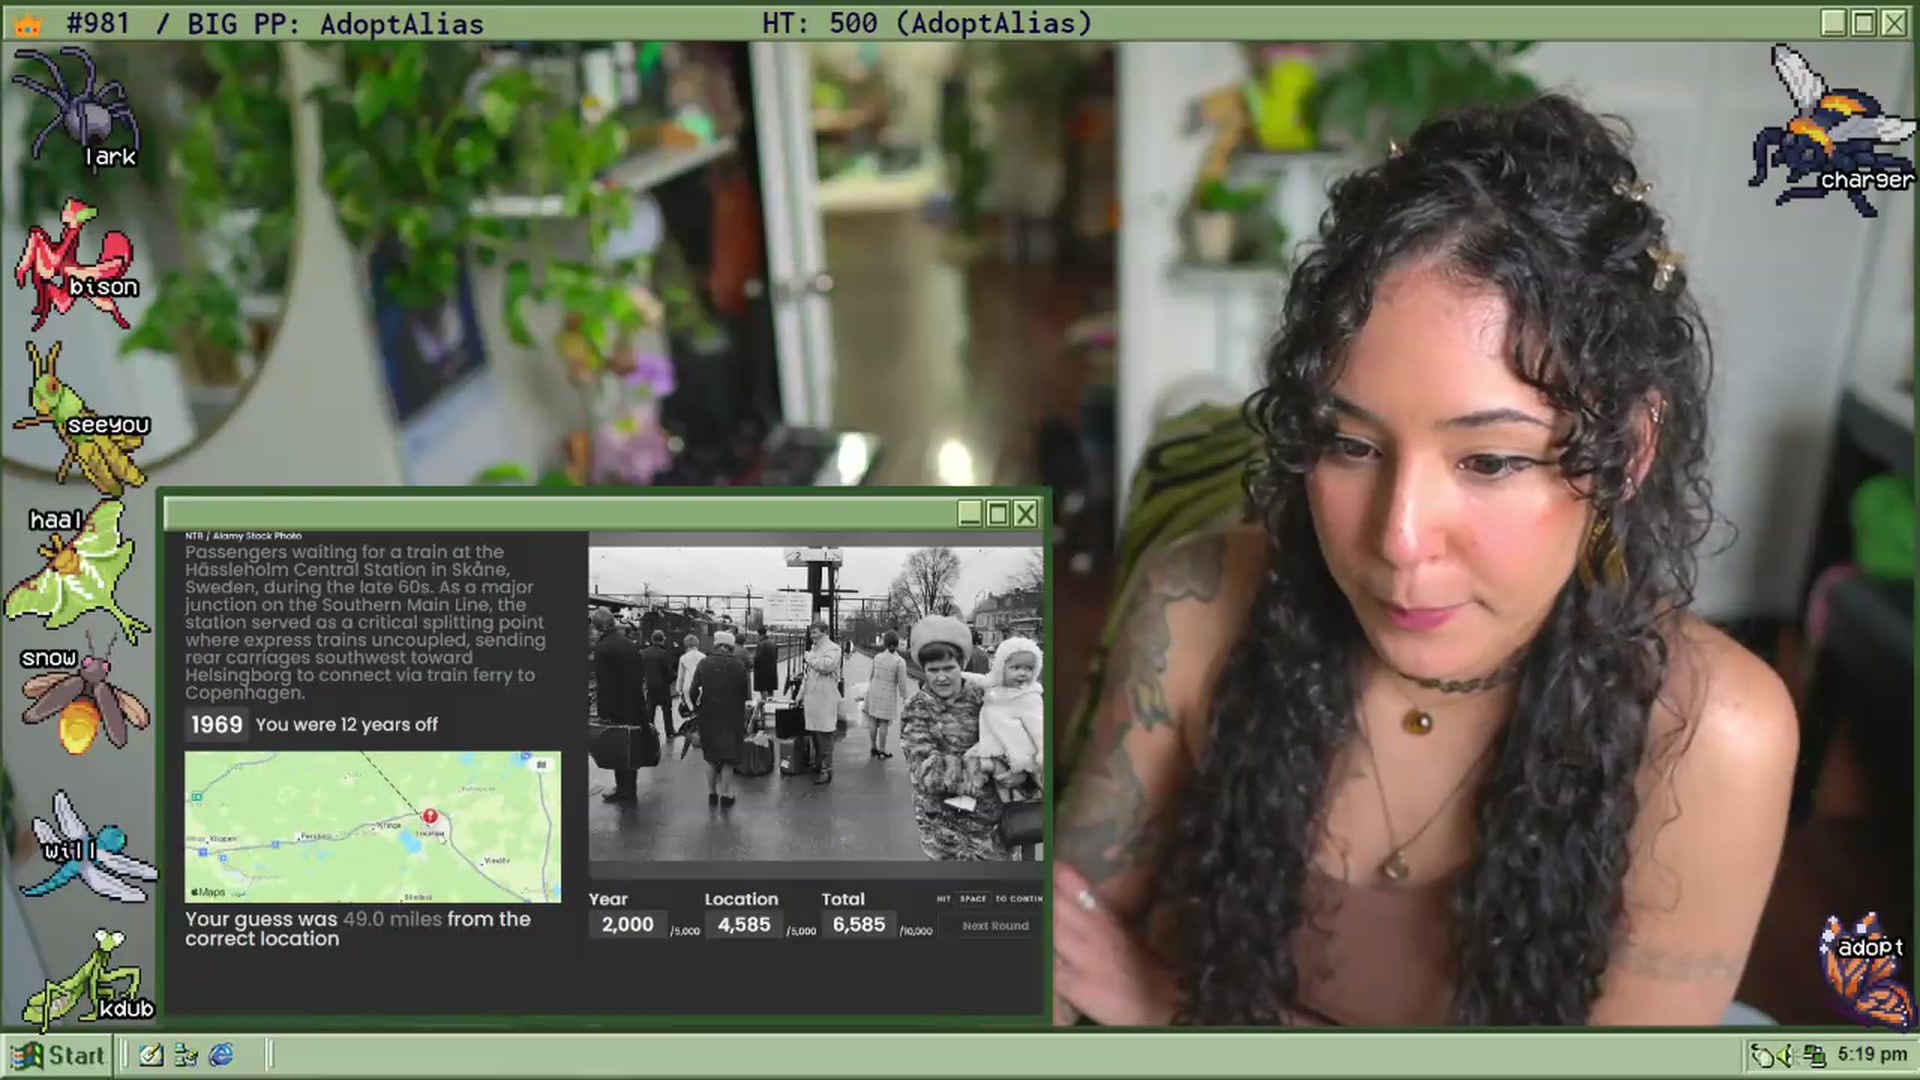Click the leftmost system tray icon
The width and height of the screenshot is (1920, 1080).
pos(1762,1055)
